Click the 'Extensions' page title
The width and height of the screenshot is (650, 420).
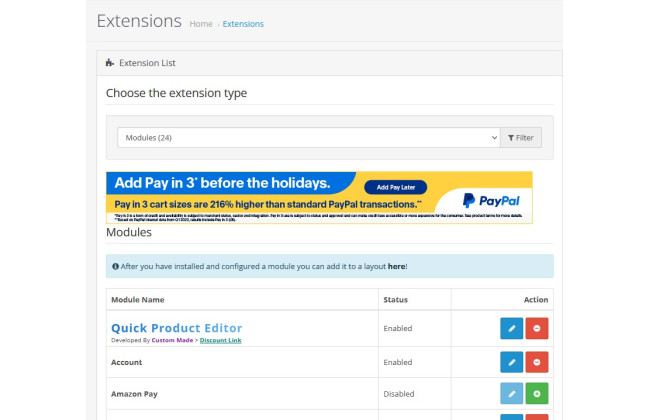point(139,21)
